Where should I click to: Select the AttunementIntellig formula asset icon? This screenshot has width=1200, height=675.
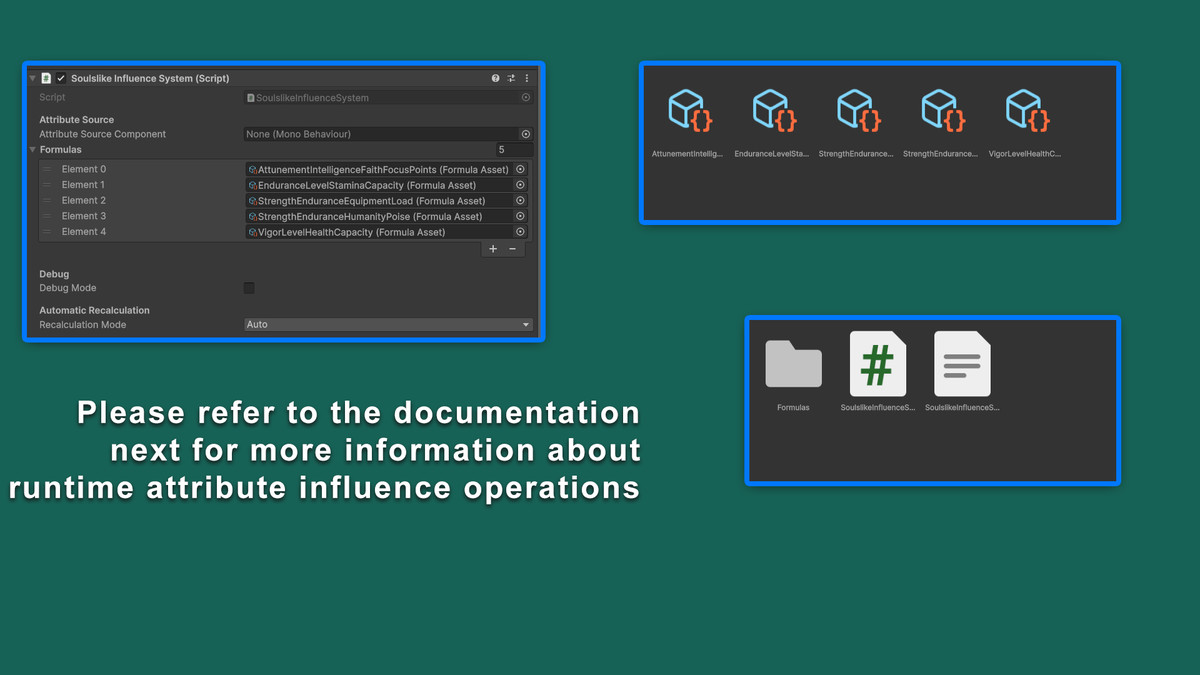(x=688, y=112)
